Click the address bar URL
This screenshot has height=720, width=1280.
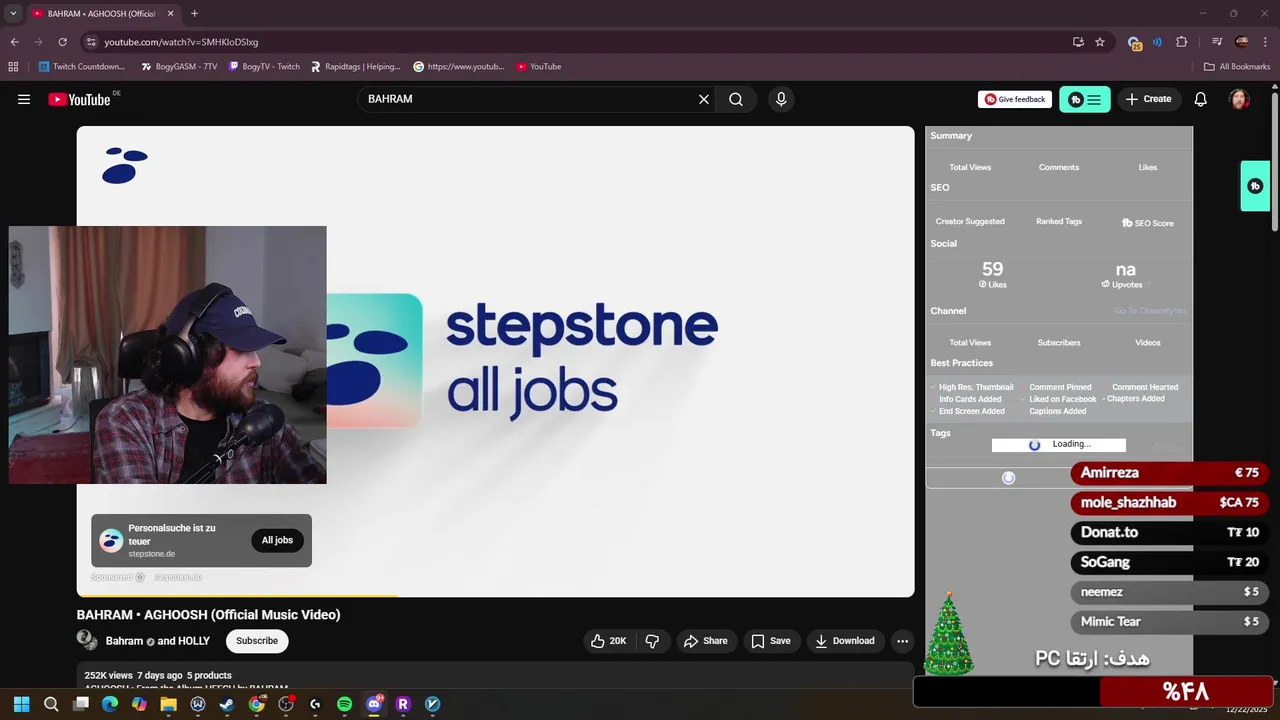181,42
